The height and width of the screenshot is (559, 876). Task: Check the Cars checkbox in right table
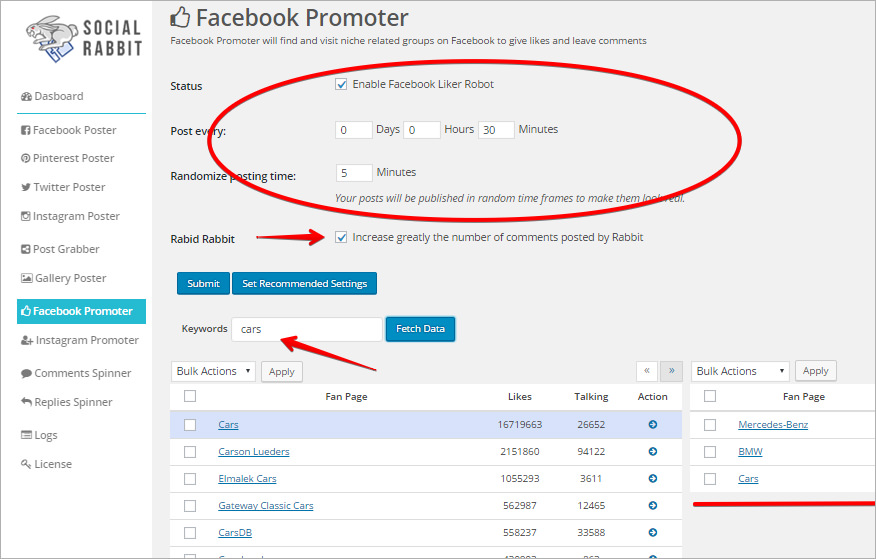pyautogui.click(x=710, y=479)
